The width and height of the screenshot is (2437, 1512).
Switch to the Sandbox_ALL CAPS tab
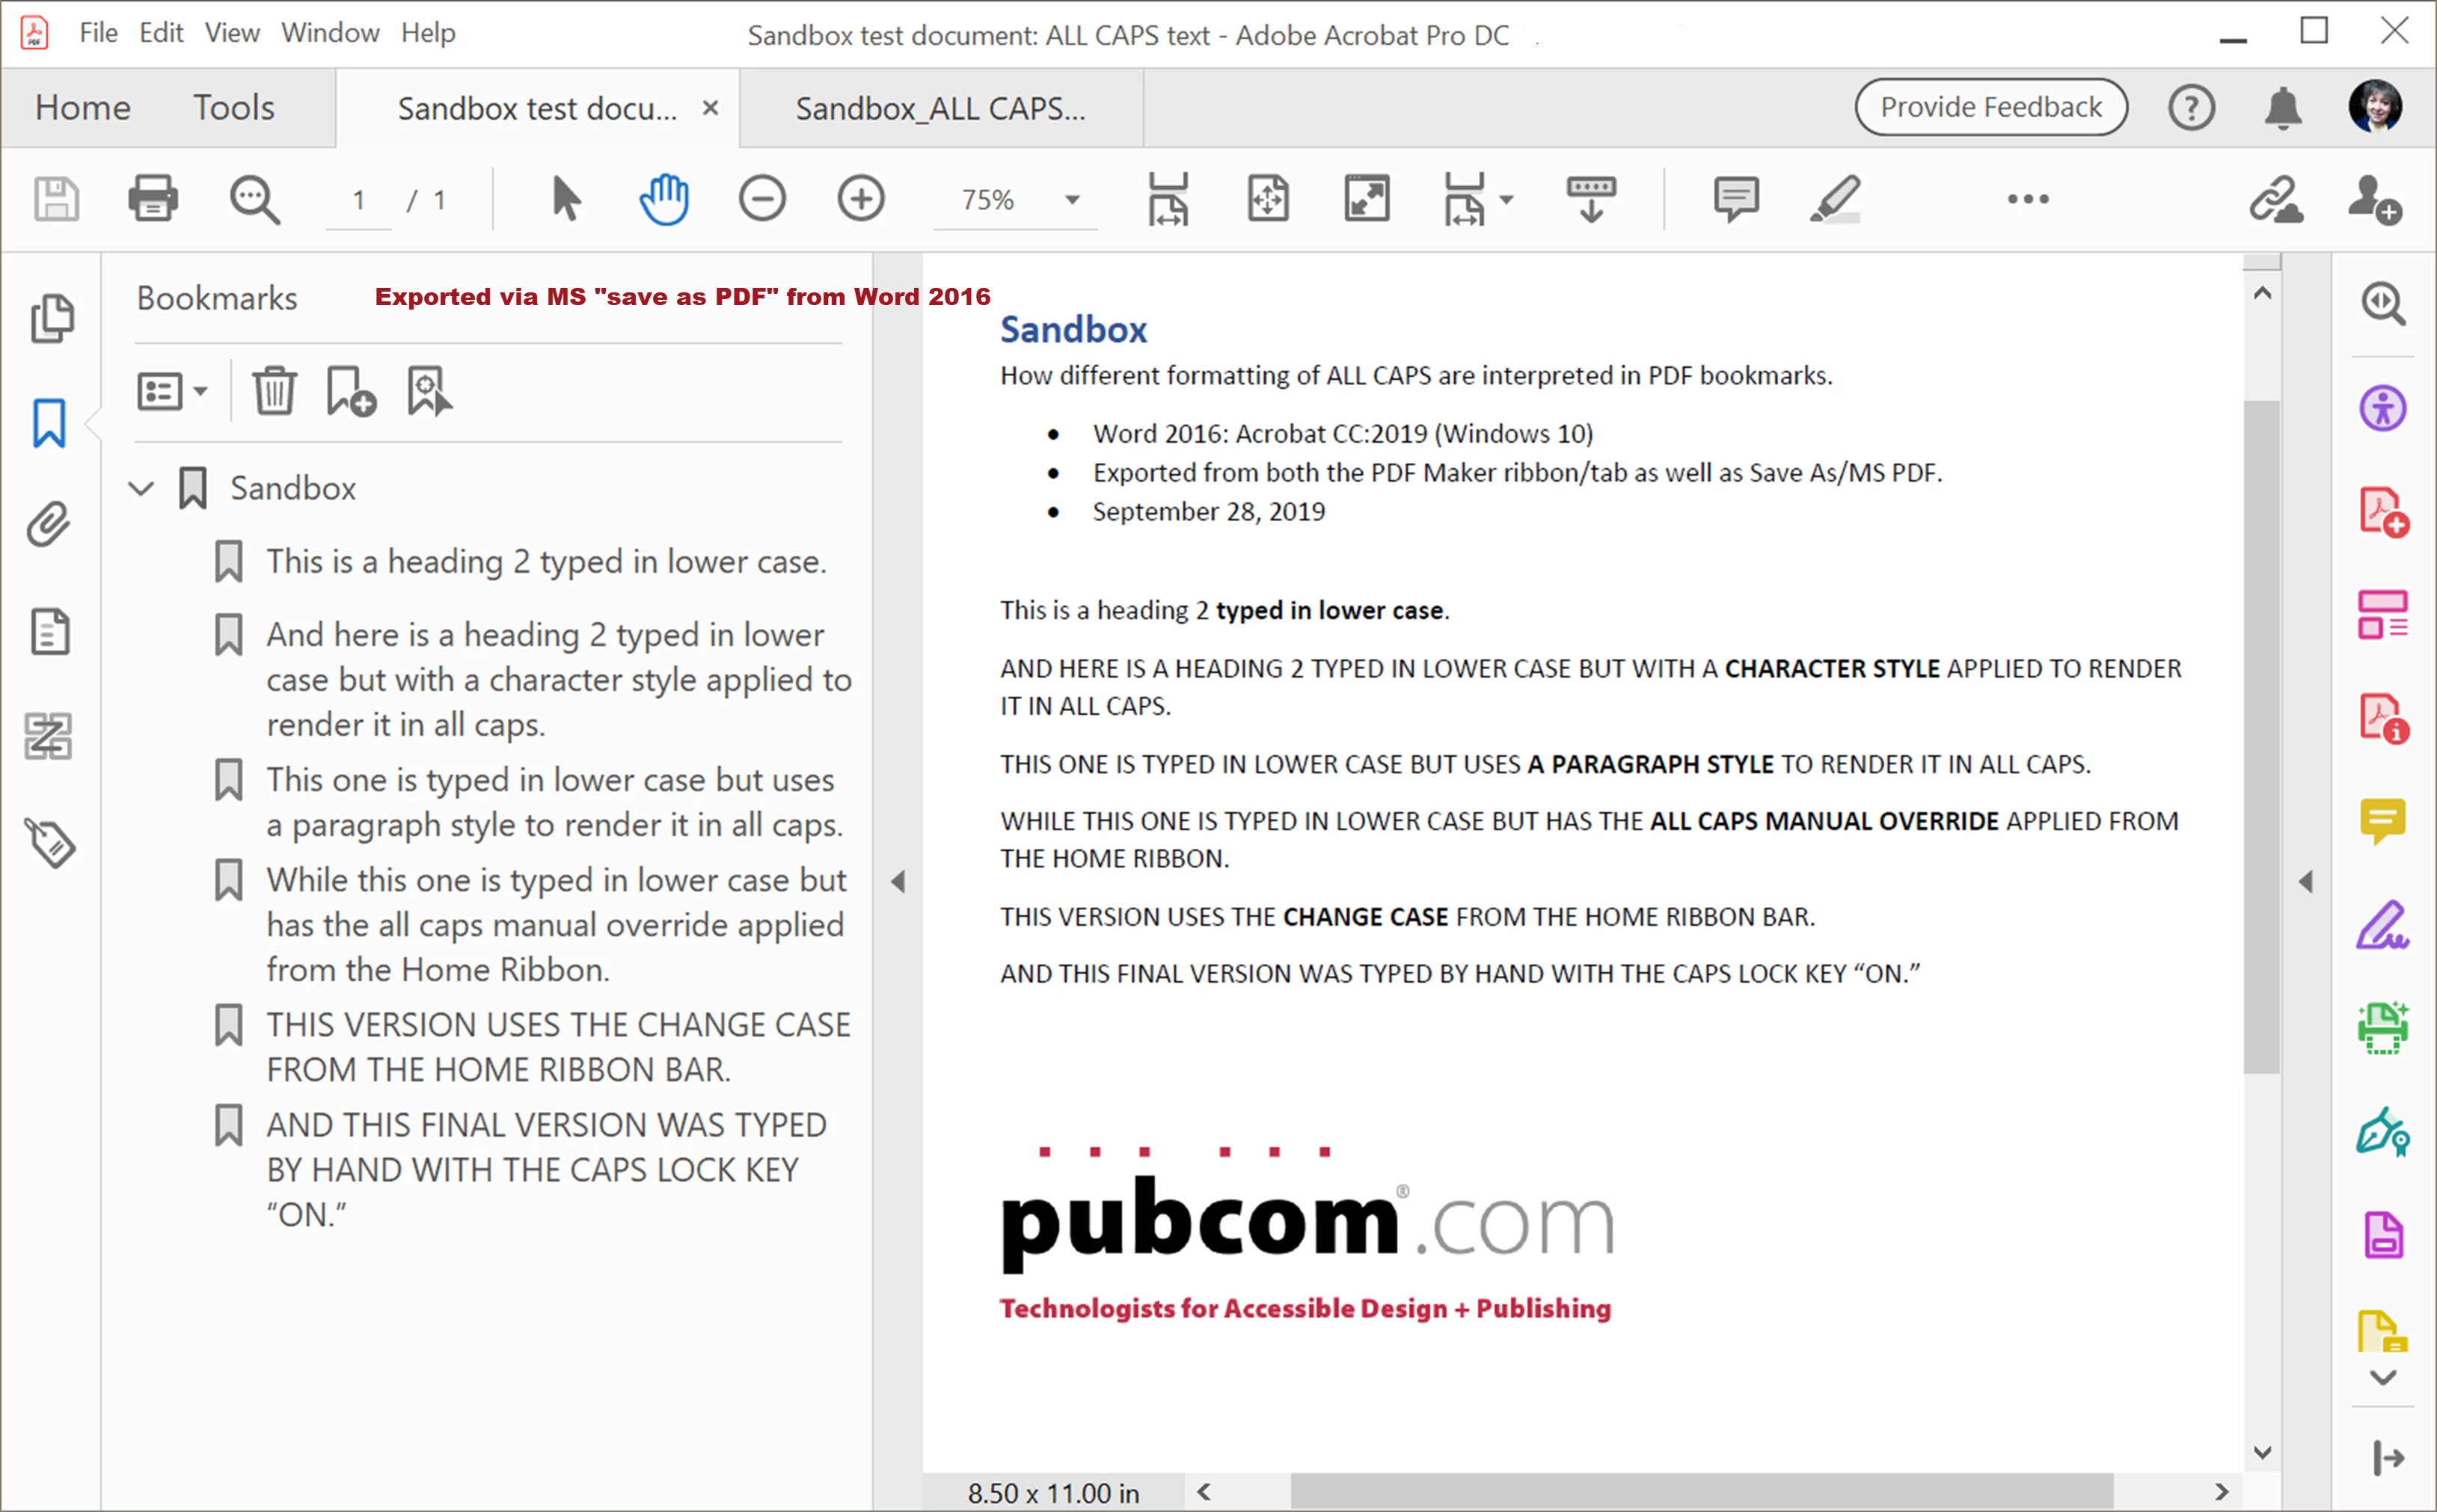(x=940, y=108)
